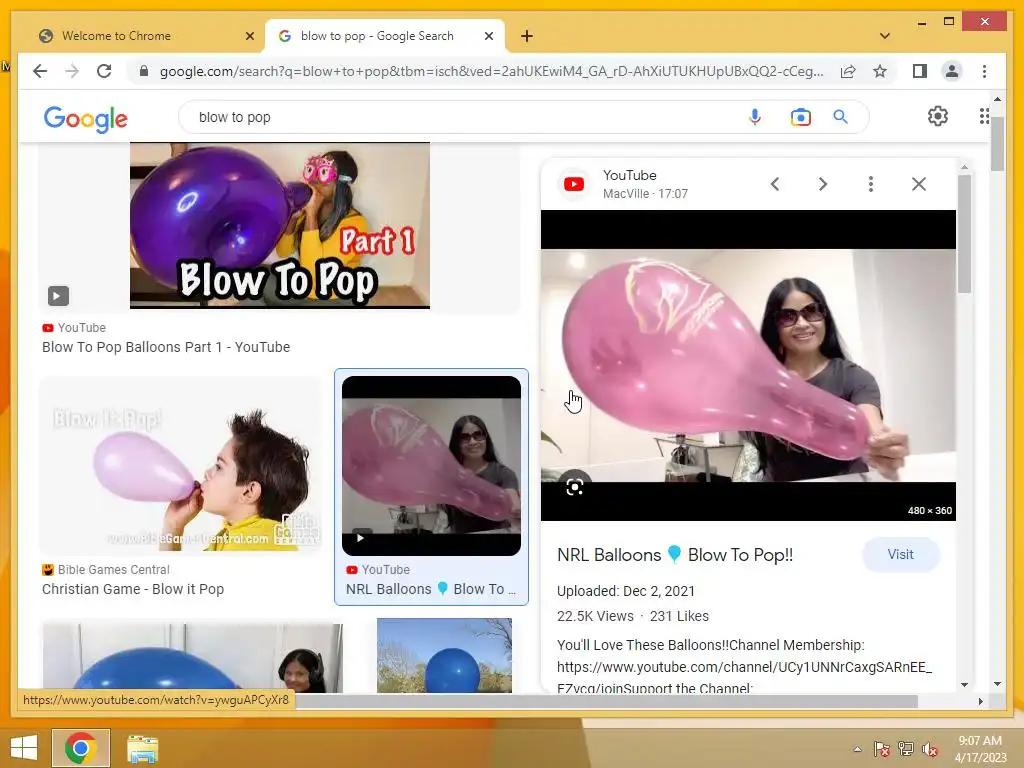
Task: Open the Windows Start menu
Action: pos(24,748)
